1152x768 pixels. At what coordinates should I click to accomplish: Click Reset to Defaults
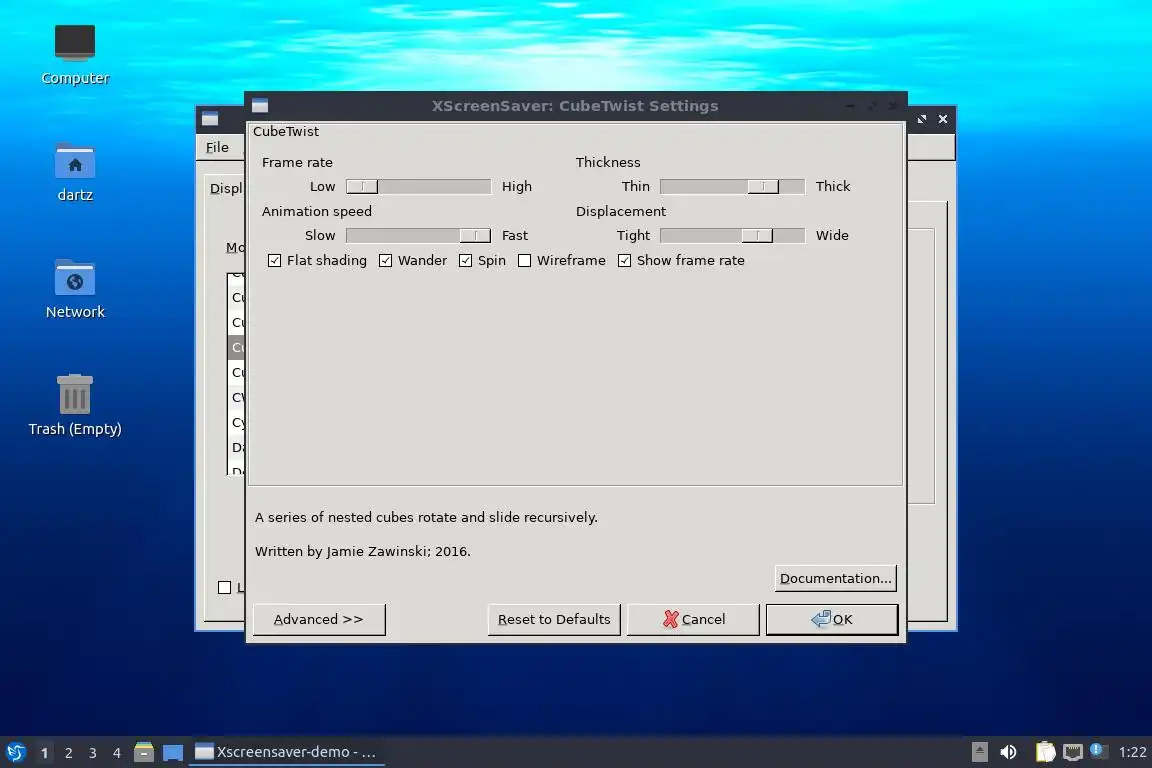(x=554, y=620)
